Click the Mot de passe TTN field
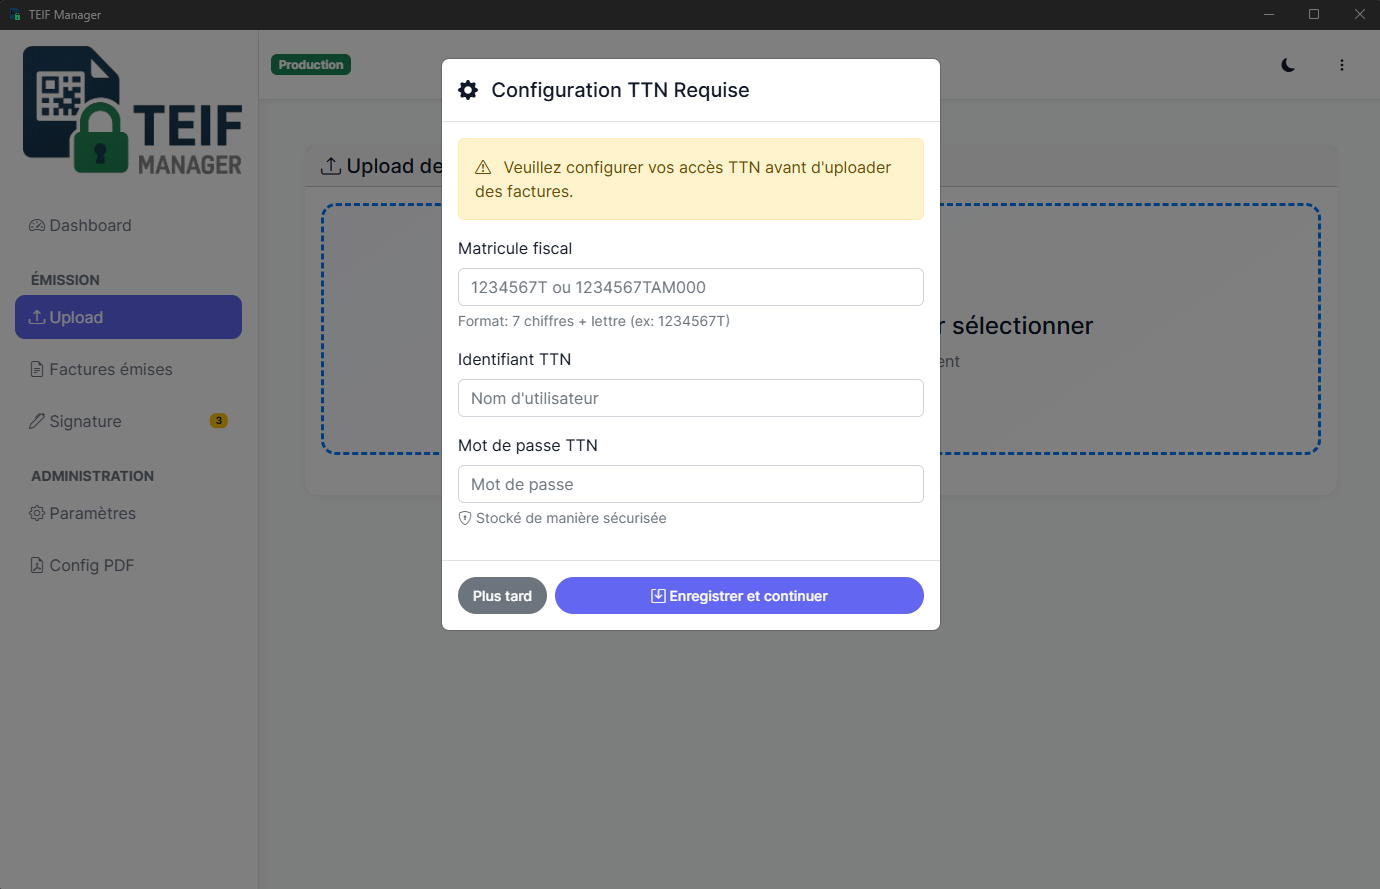This screenshot has width=1380, height=889. tap(690, 484)
